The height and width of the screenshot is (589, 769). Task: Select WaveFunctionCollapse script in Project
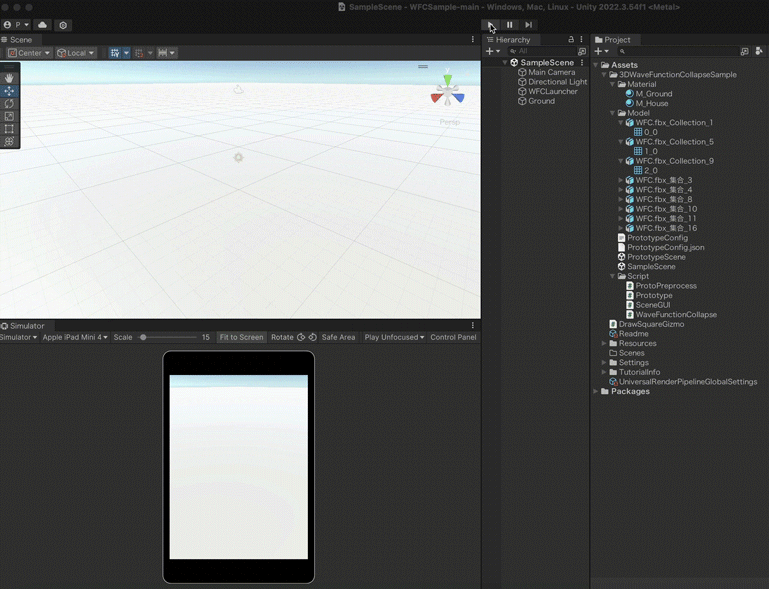(x=675, y=314)
